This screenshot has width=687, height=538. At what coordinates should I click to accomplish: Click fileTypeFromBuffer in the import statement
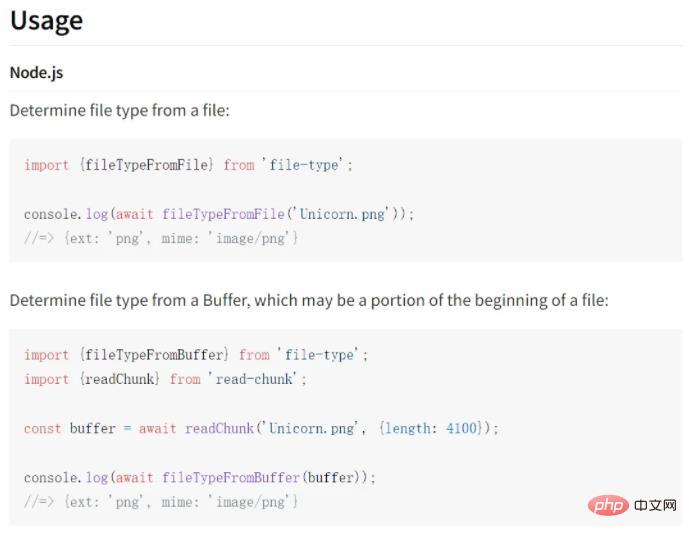pyautogui.click(x=154, y=355)
